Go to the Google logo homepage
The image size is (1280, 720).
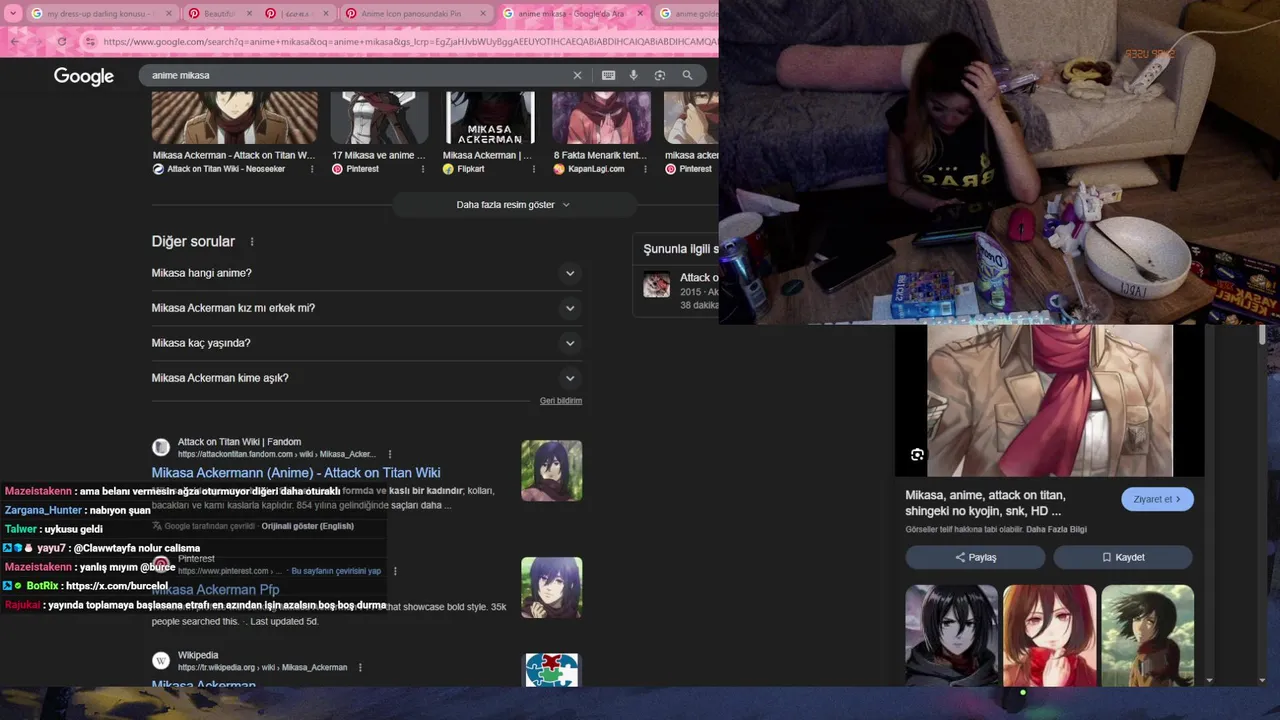coord(84,76)
